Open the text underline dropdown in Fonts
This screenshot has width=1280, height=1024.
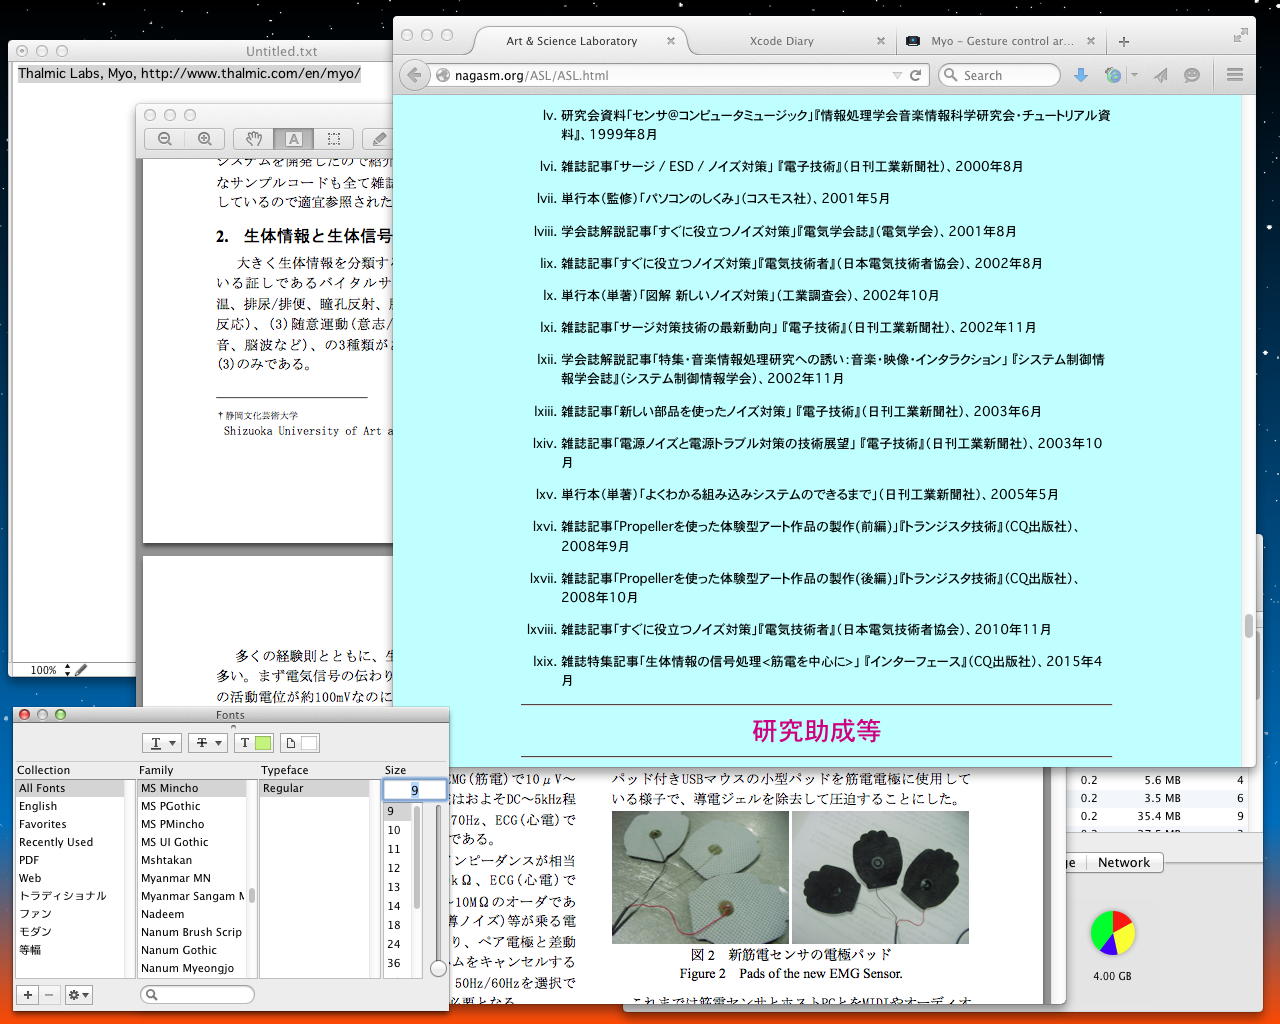coord(162,743)
